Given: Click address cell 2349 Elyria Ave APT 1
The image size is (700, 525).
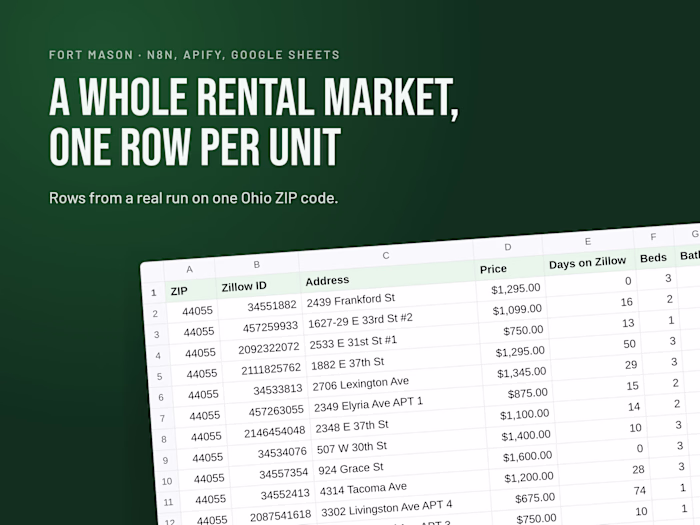Looking at the screenshot, I should [396, 403].
